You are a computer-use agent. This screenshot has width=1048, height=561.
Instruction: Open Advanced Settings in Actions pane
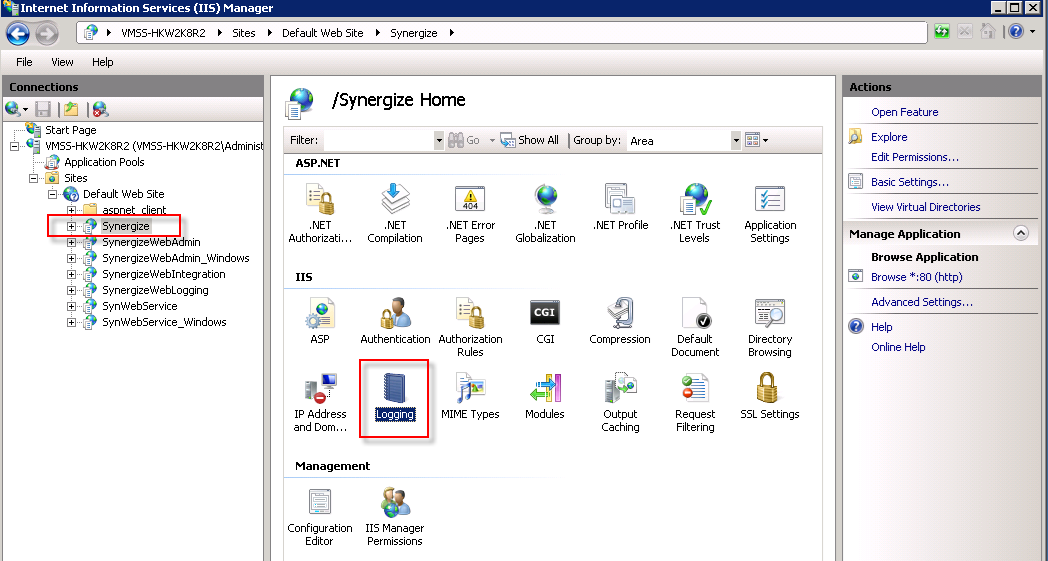coord(922,302)
